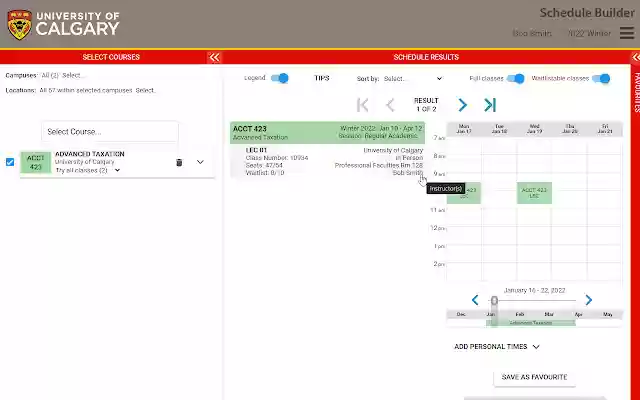The image size is (640, 400).
Task: Click Select link next to Campuses
Action: (73, 76)
